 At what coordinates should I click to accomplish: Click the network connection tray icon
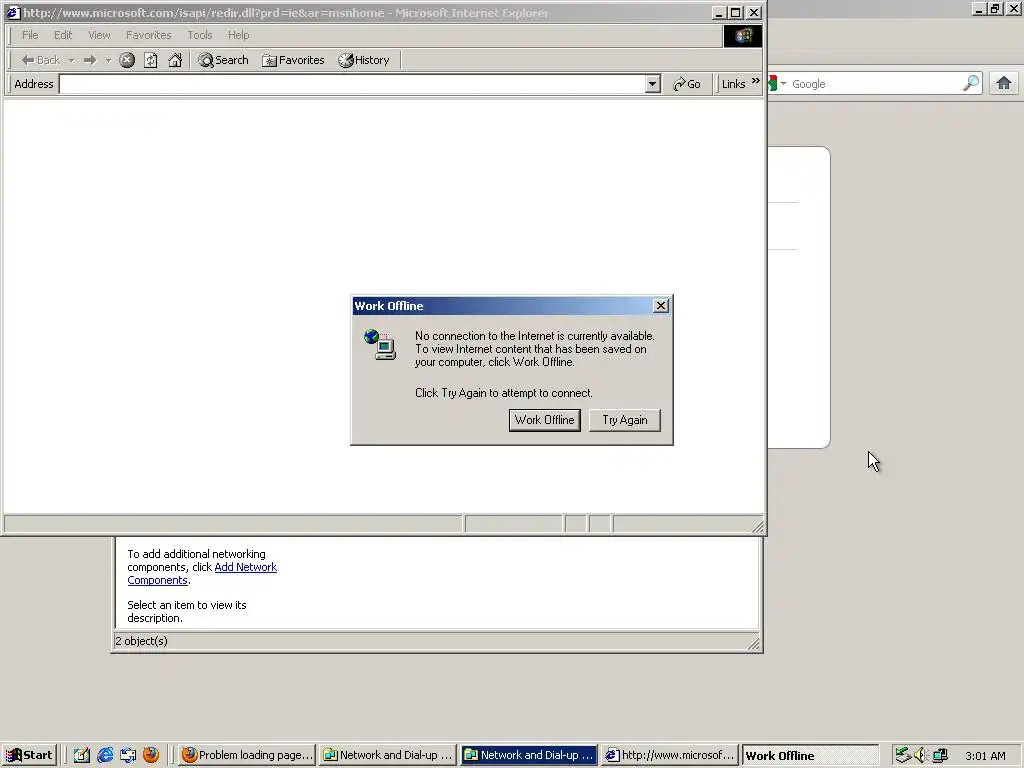tap(903, 756)
